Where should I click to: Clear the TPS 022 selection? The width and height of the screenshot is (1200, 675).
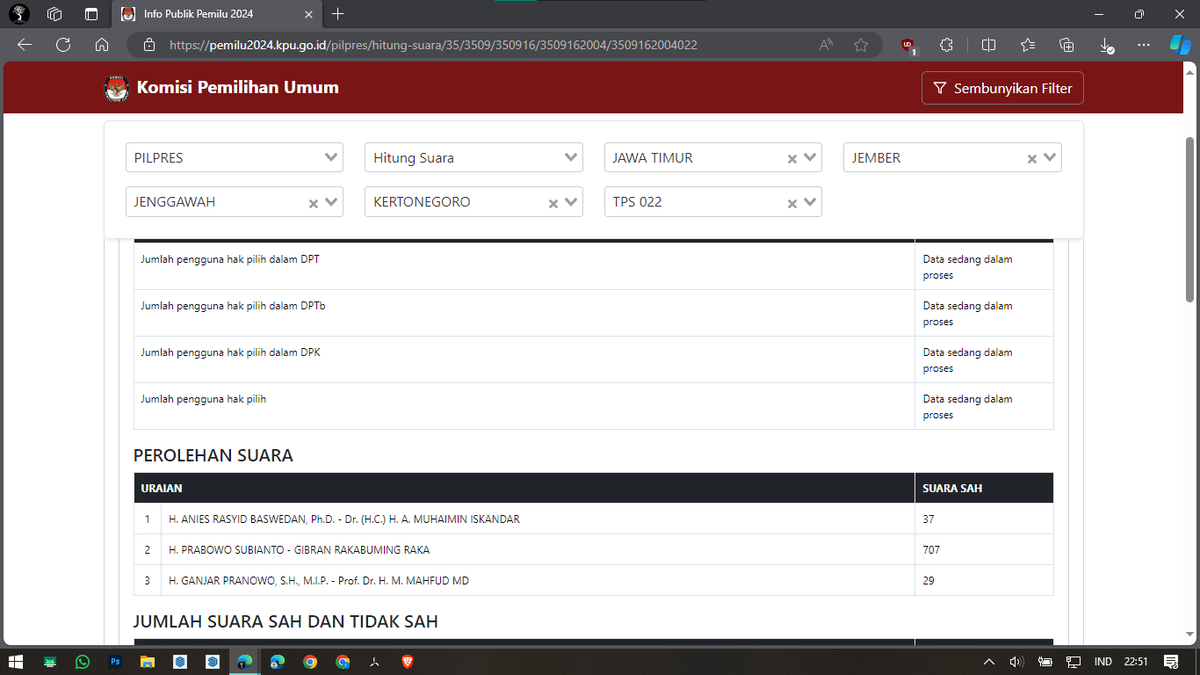tap(792, 203)
